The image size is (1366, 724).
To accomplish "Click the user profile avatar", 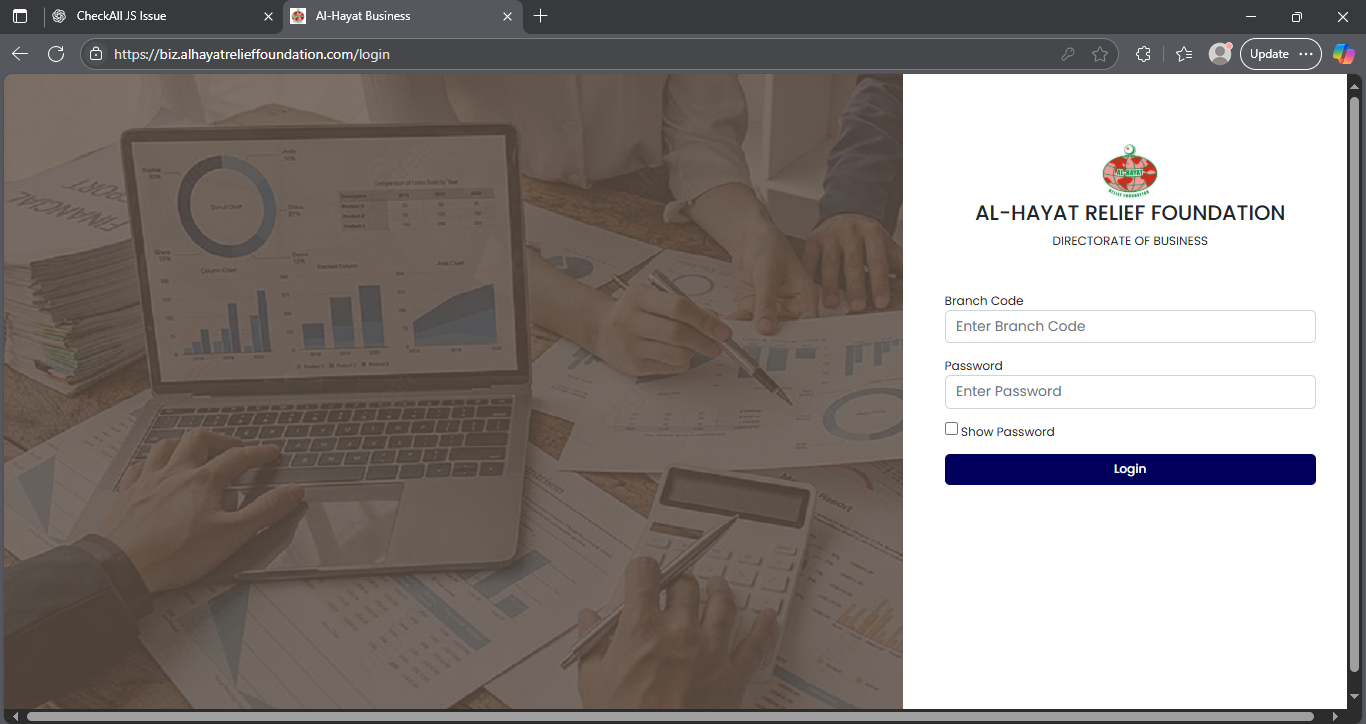I will pos(1219,54).
